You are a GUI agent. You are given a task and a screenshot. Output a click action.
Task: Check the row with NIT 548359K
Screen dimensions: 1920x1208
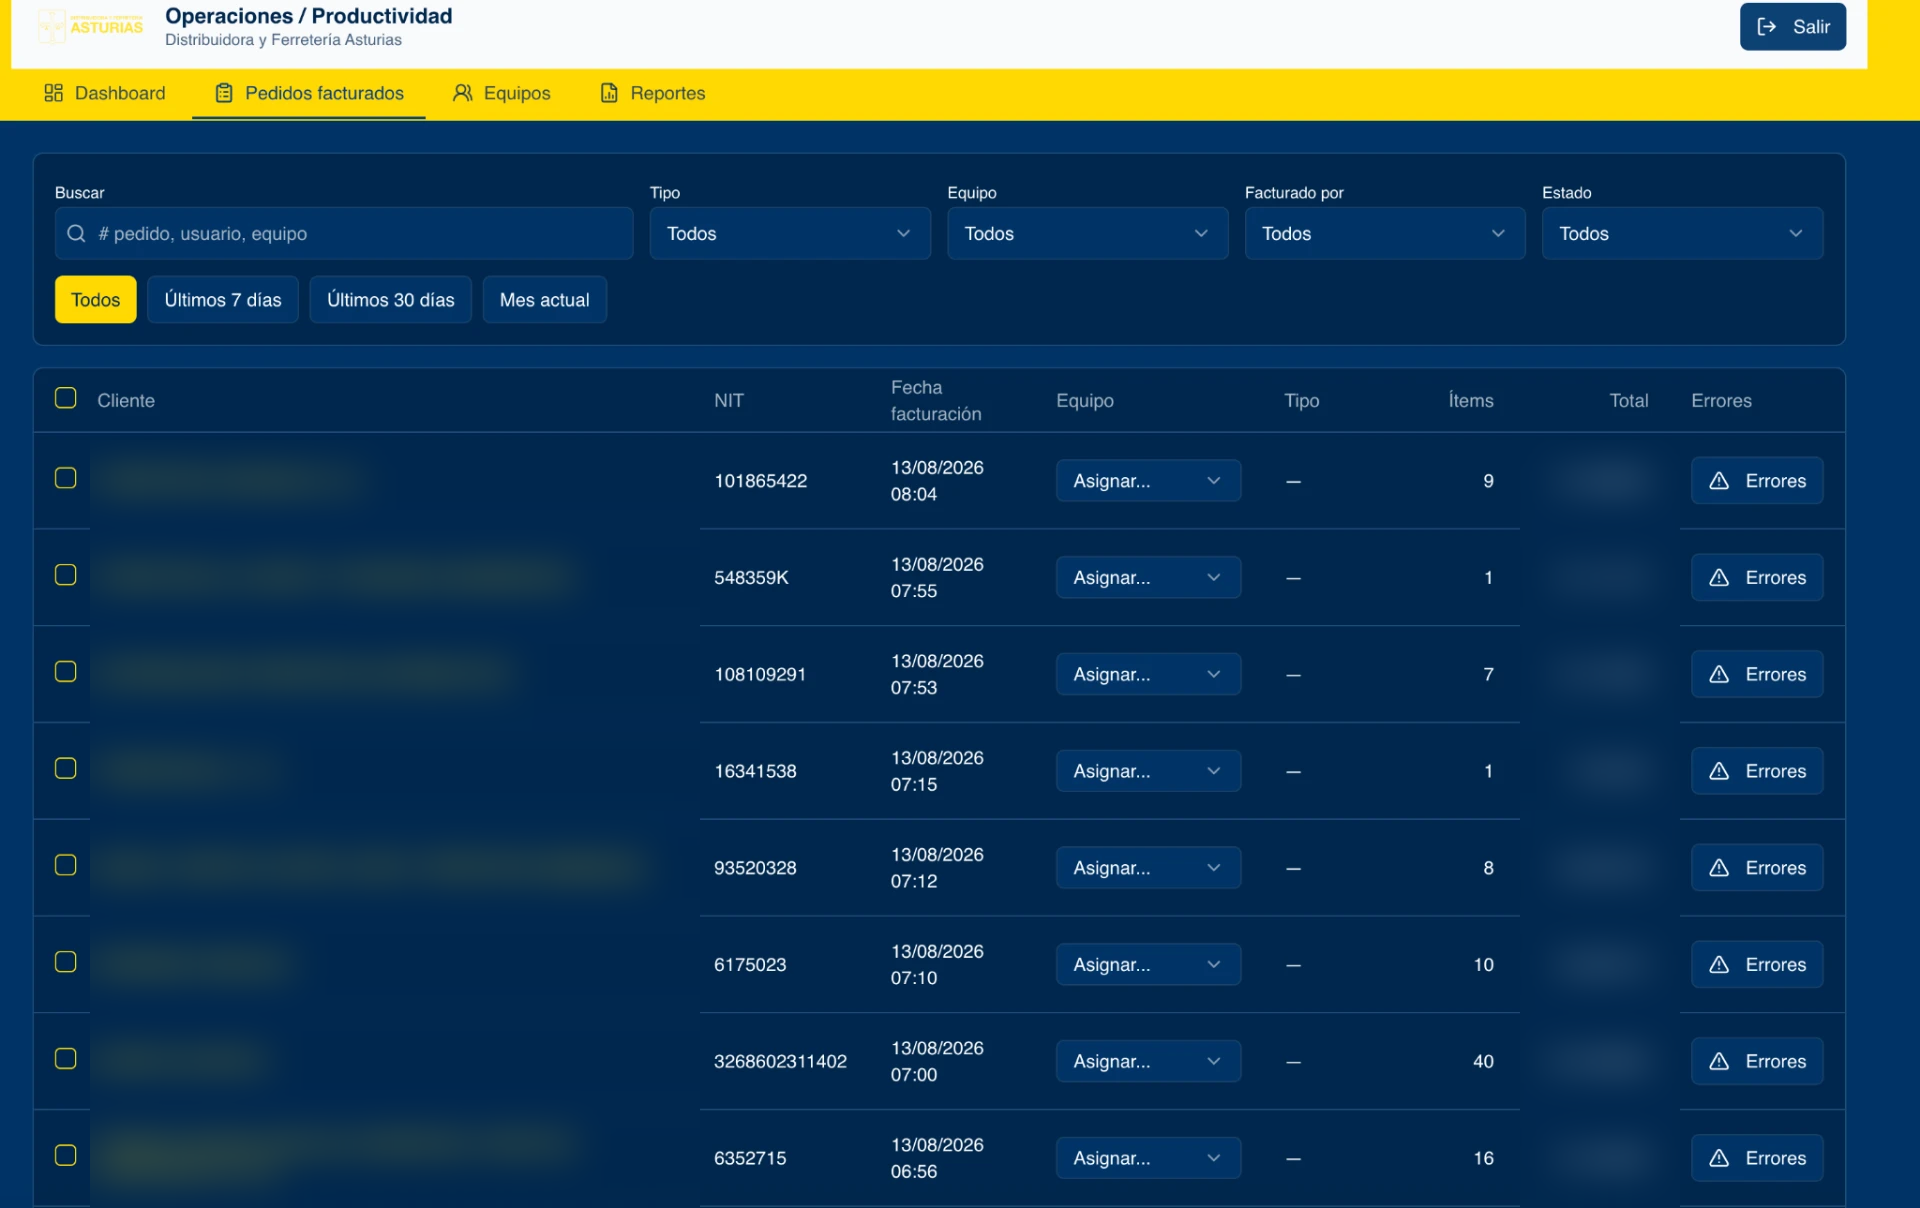(x=66, y=575)
